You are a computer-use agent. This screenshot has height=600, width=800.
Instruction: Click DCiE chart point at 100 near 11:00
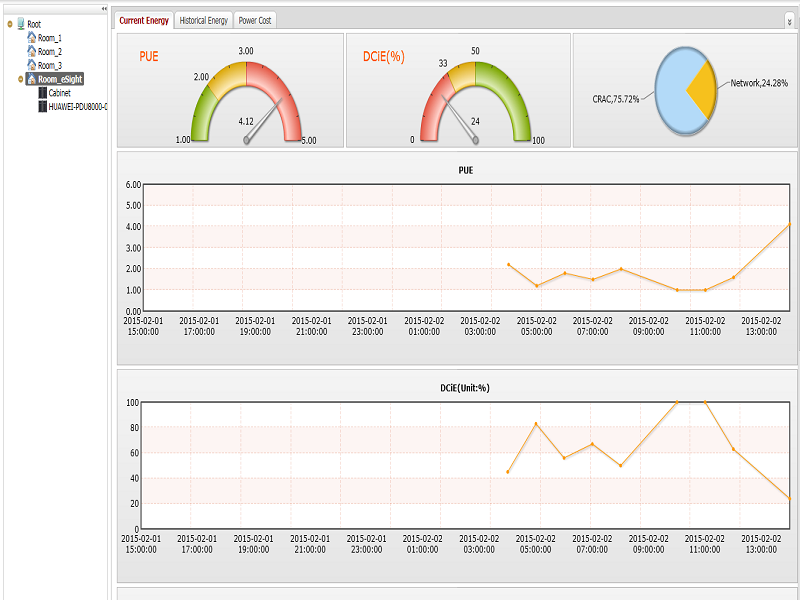pos(705,402)
